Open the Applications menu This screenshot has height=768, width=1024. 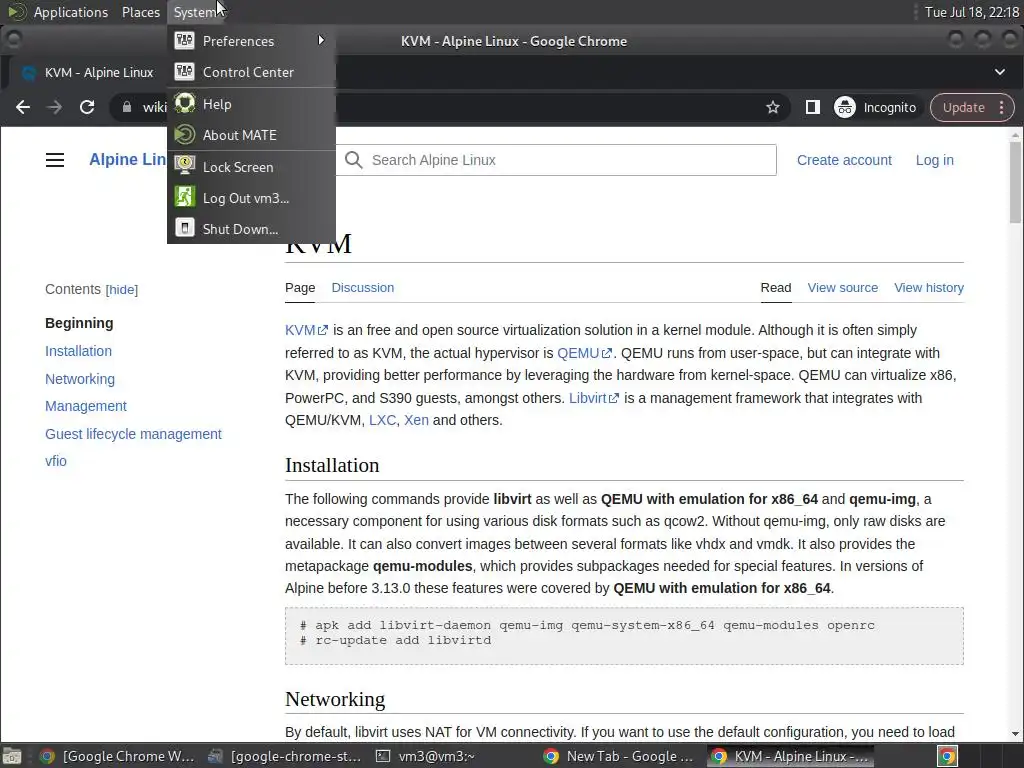tap(71, 12)
